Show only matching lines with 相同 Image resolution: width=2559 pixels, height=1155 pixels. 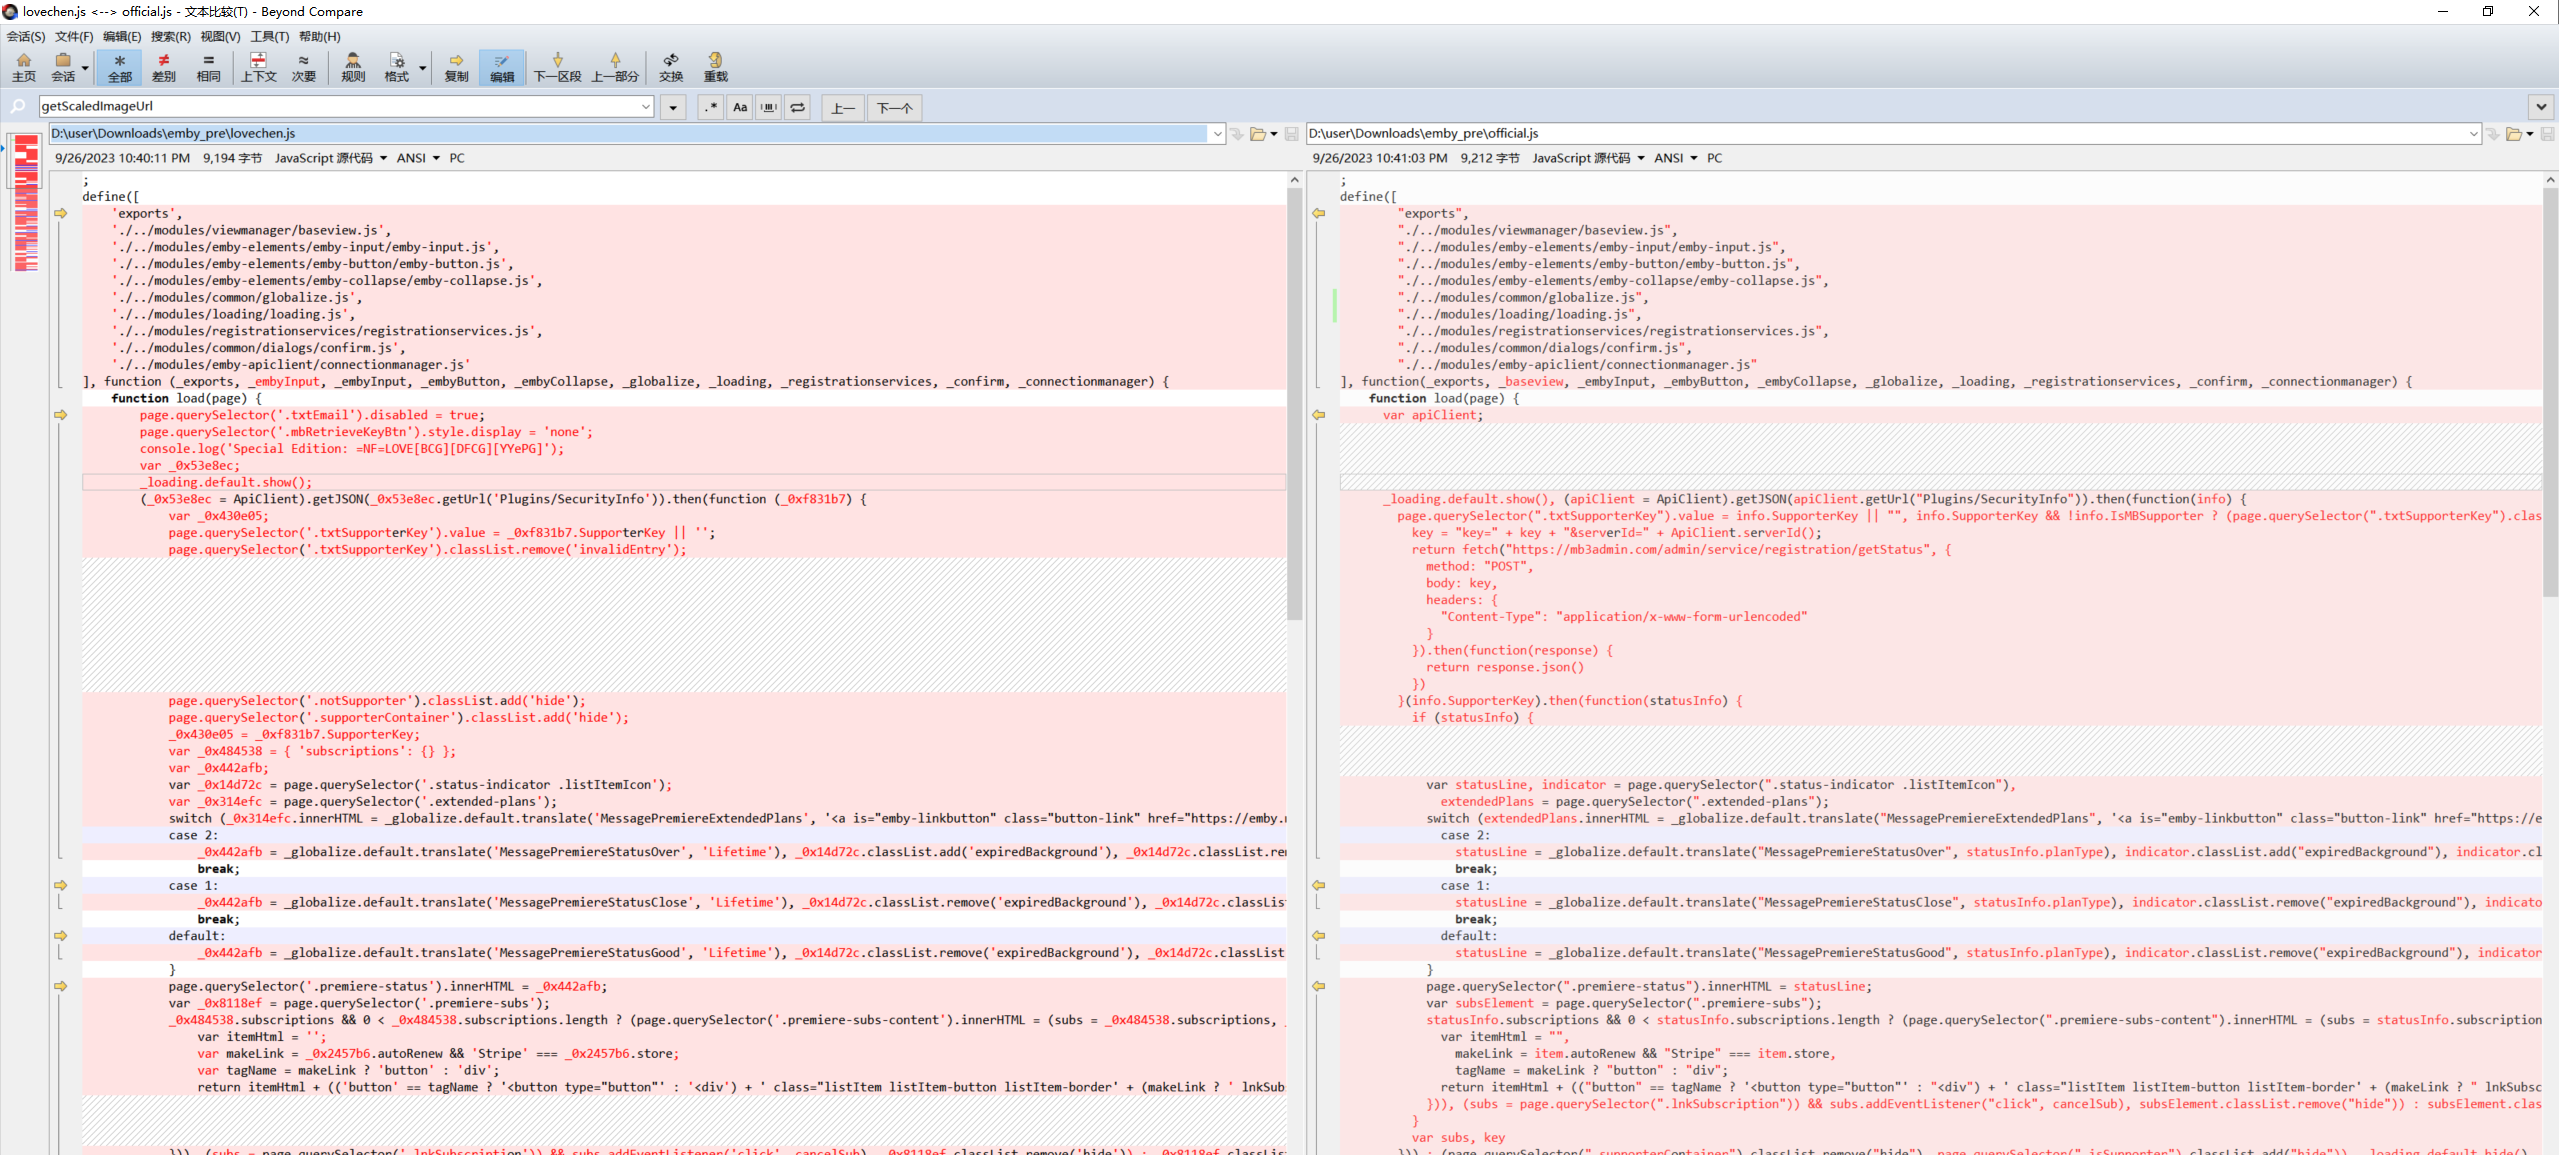208,67
